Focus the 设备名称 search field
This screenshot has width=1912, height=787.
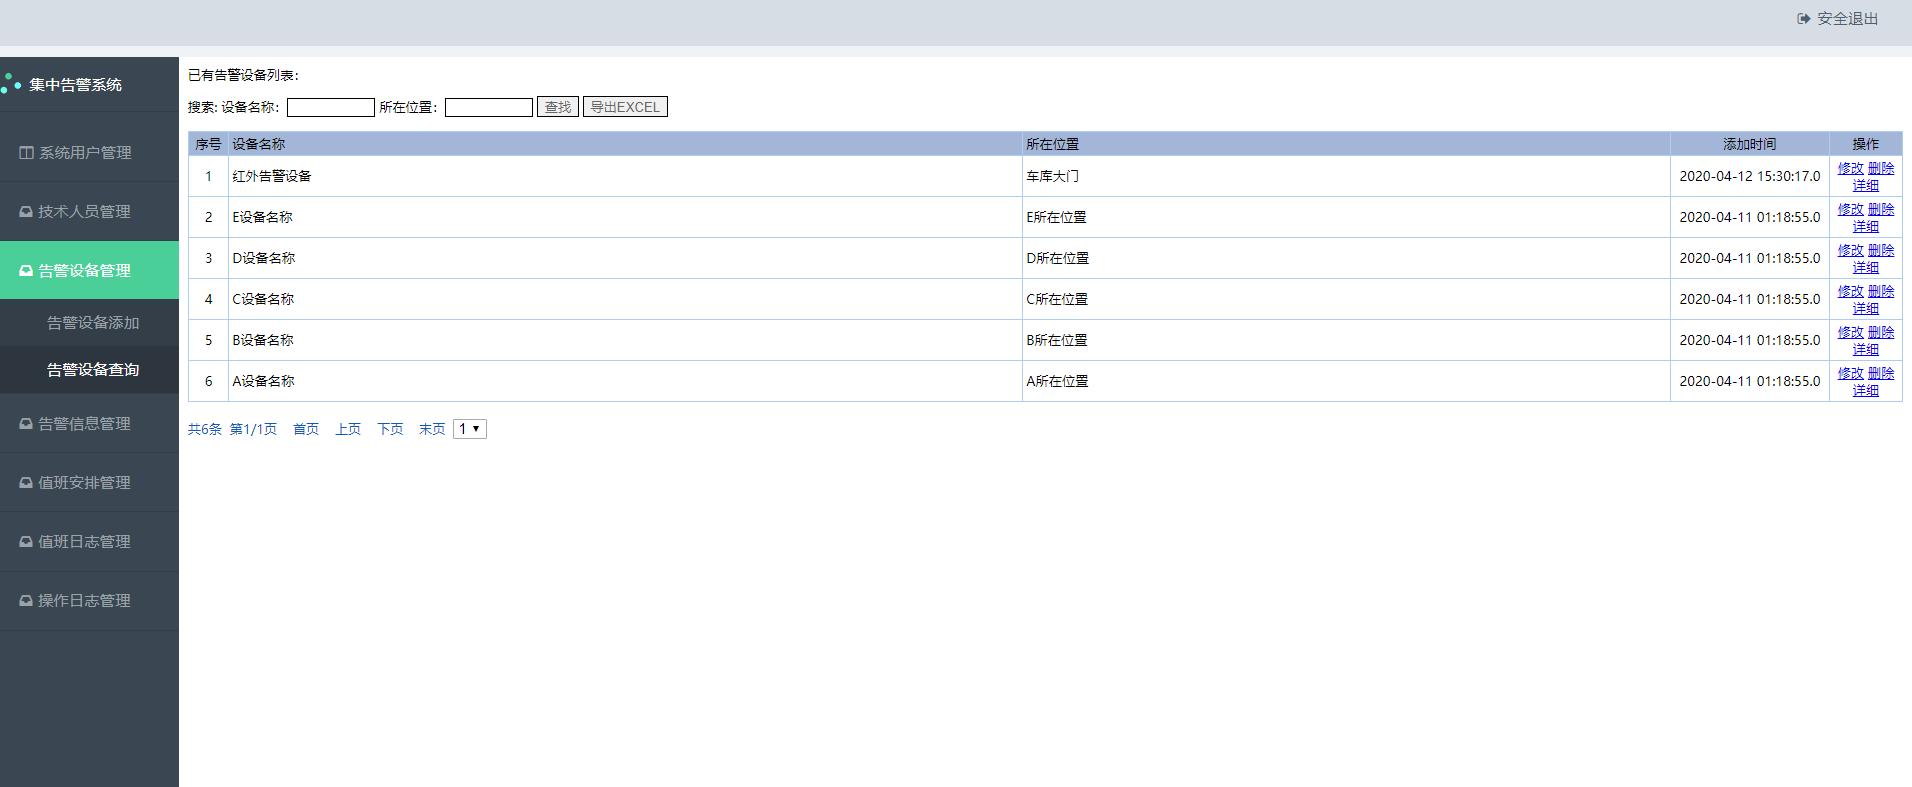tap(331, 107)
